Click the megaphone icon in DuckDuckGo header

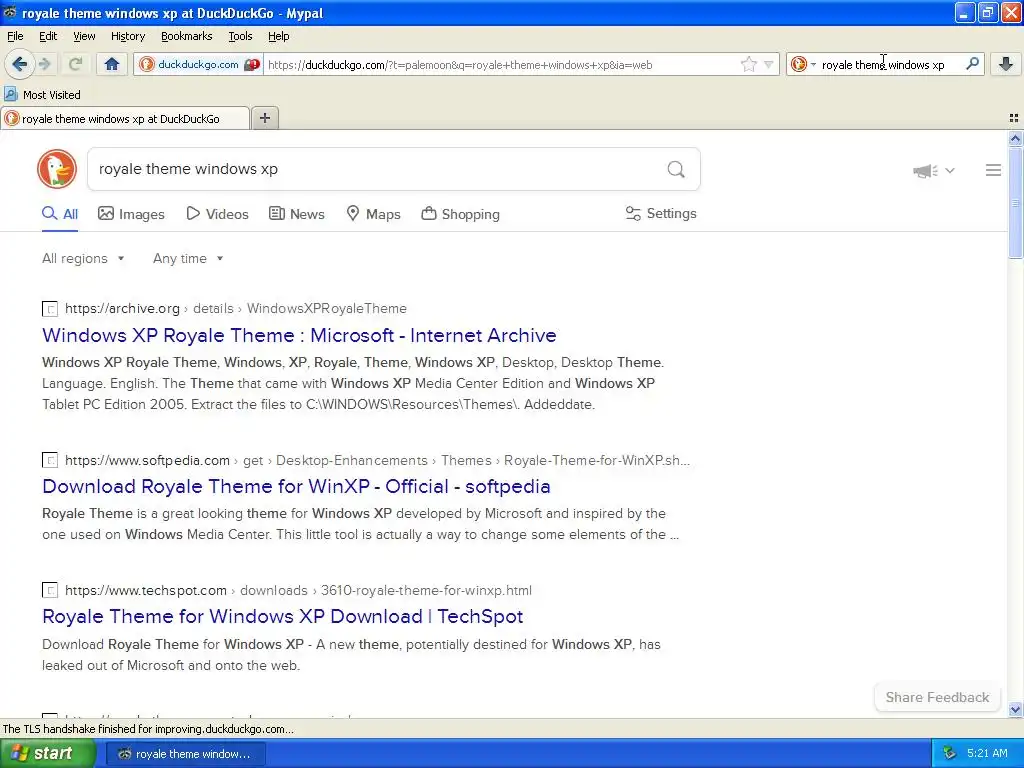925,170
